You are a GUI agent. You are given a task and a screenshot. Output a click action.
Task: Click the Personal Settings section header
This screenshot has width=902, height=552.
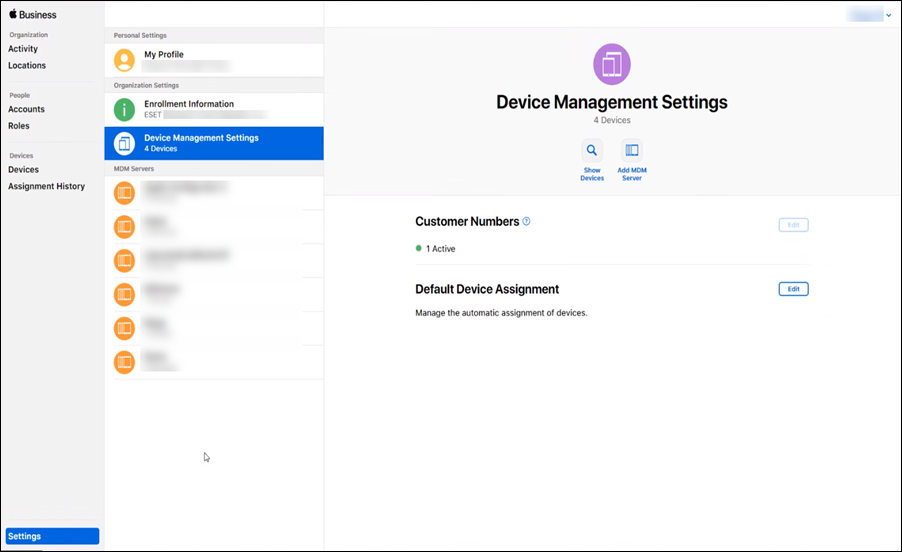pos(140,36)
